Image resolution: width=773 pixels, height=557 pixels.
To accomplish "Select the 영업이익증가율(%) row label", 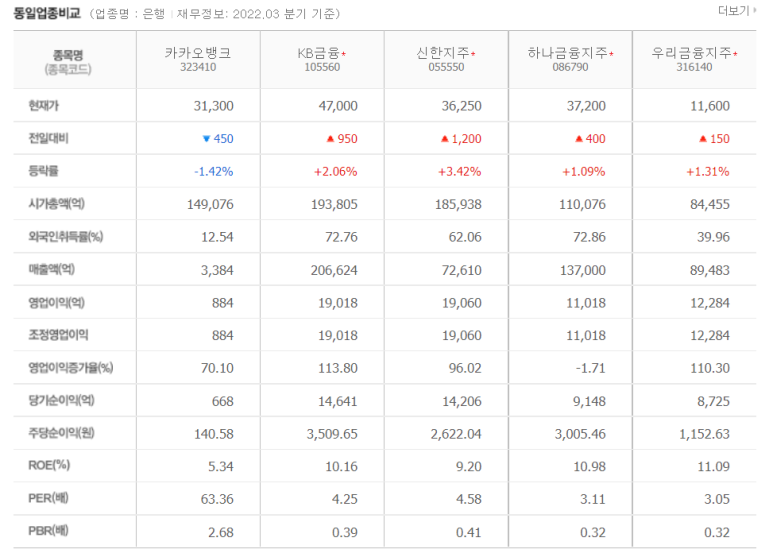I will 70,368.
